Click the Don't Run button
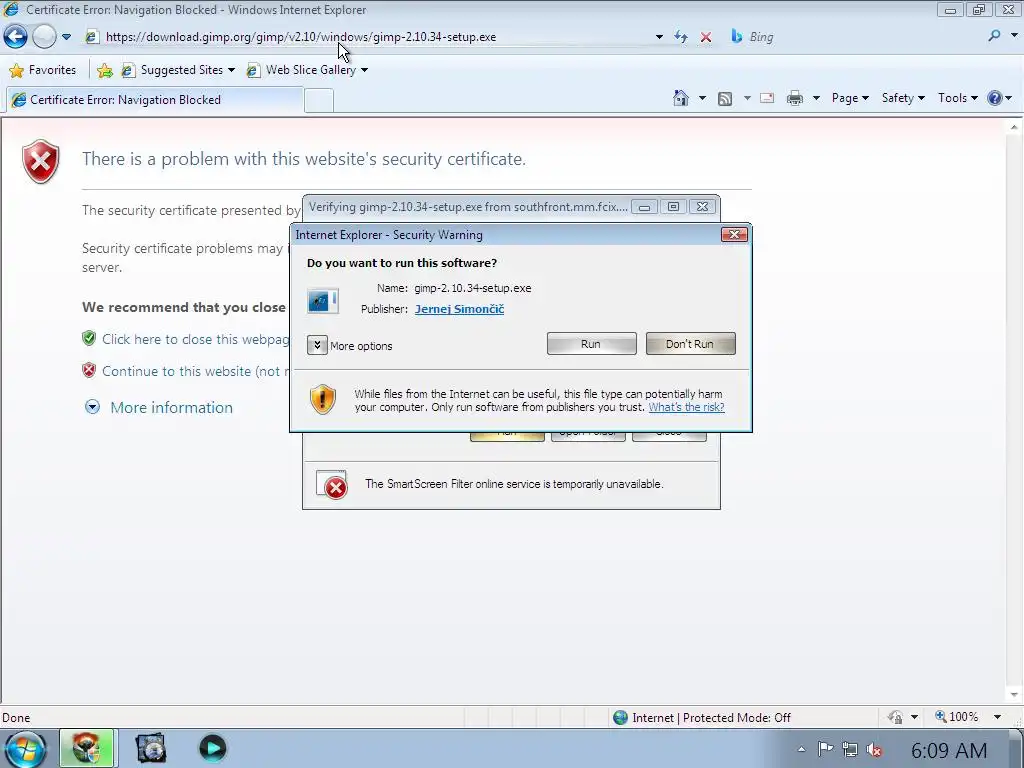Image resolution: width=1024 pixels, height=768 pixels. pyautogui.click(x=690, y=344)
